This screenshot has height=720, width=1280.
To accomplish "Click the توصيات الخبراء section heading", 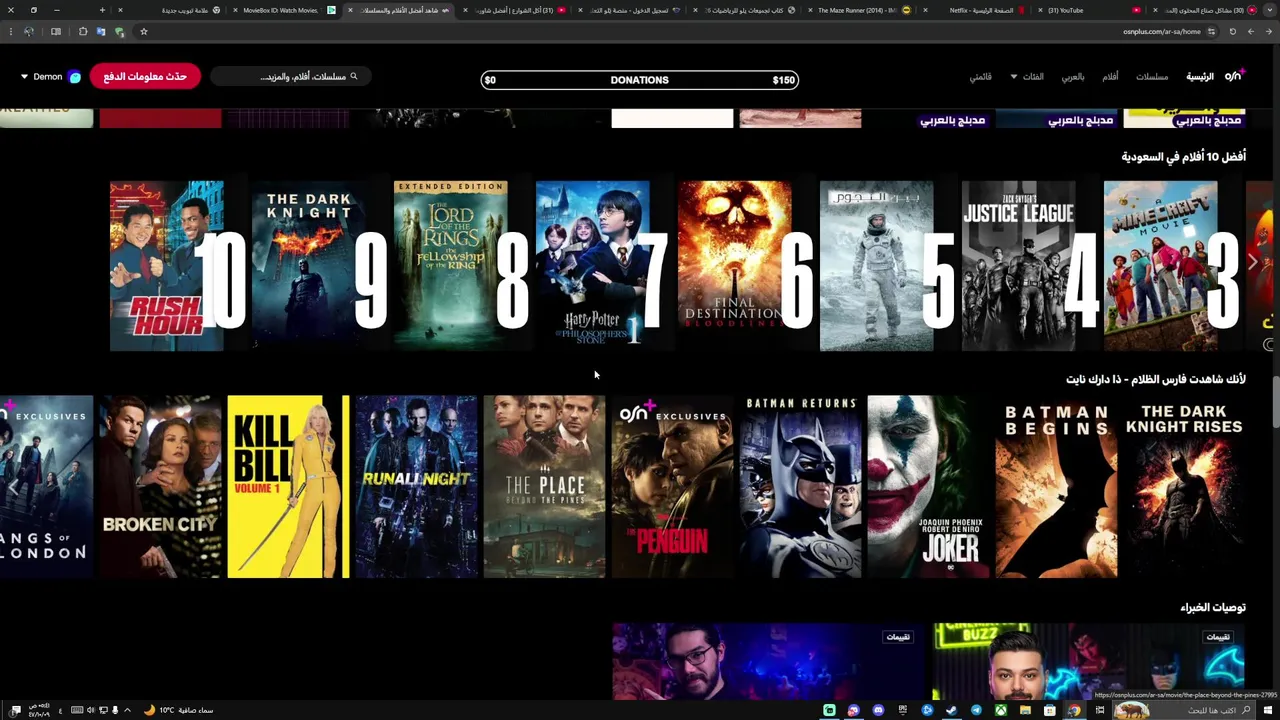I will (1213, 608).
